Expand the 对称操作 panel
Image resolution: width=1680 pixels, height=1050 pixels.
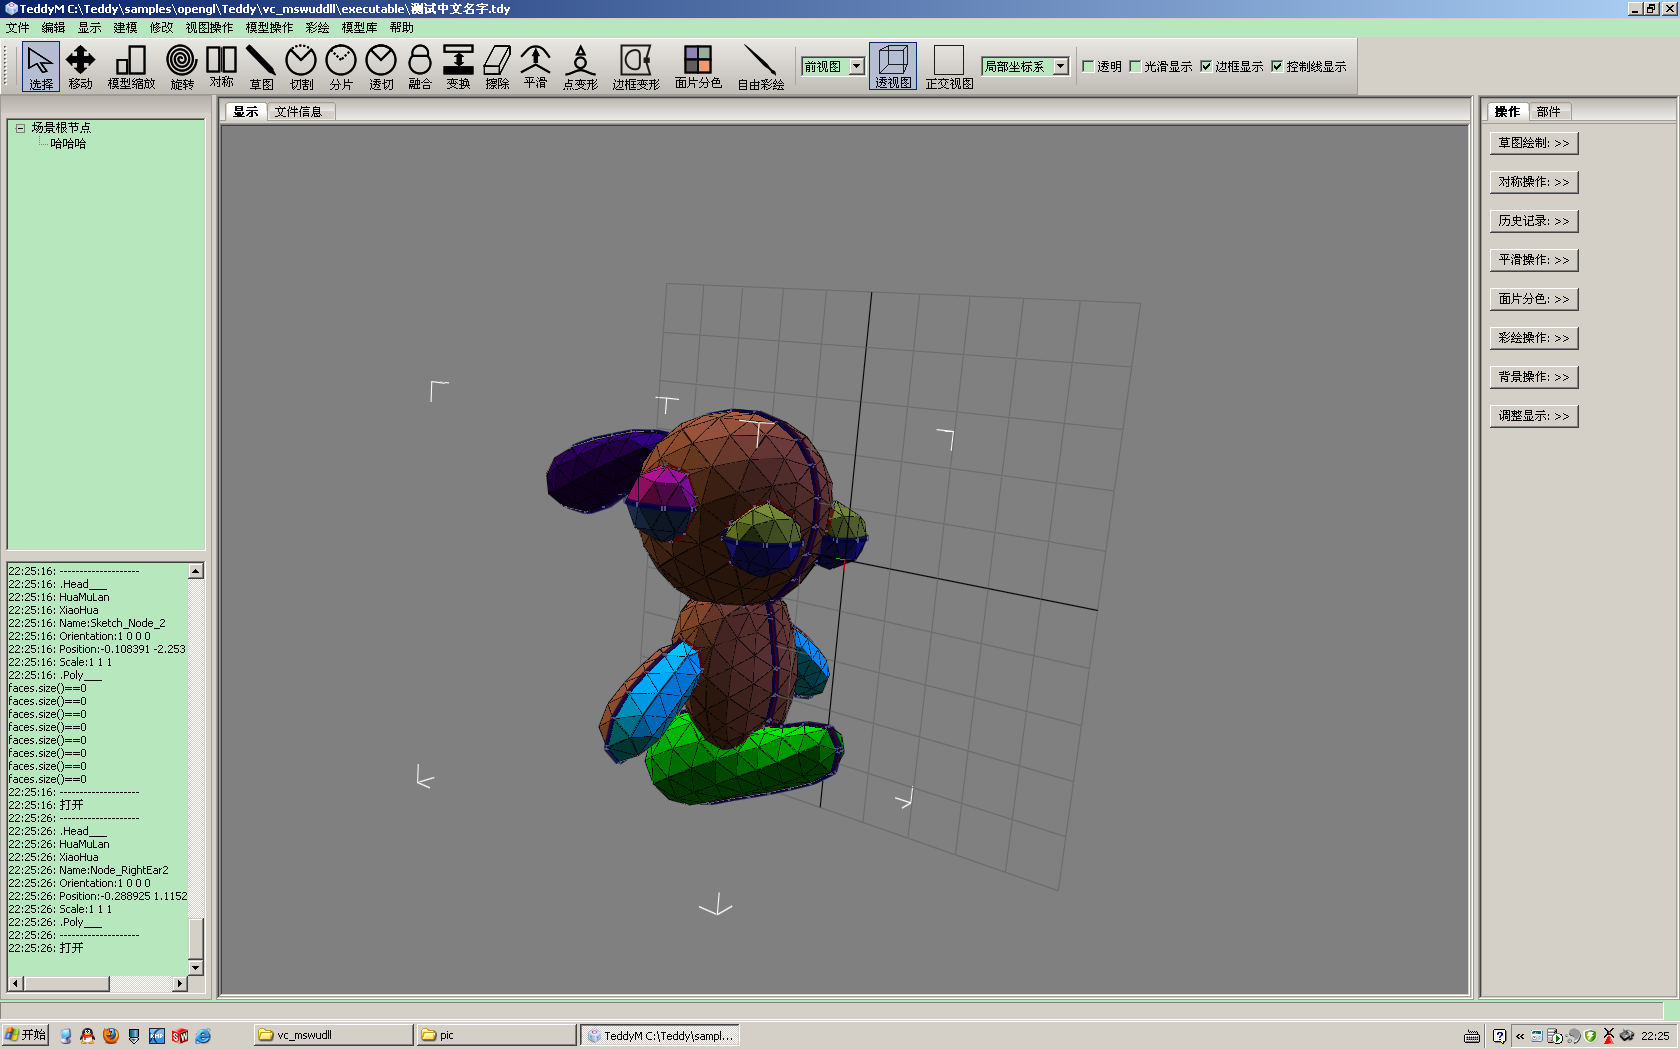click(x=1534, y=182)
